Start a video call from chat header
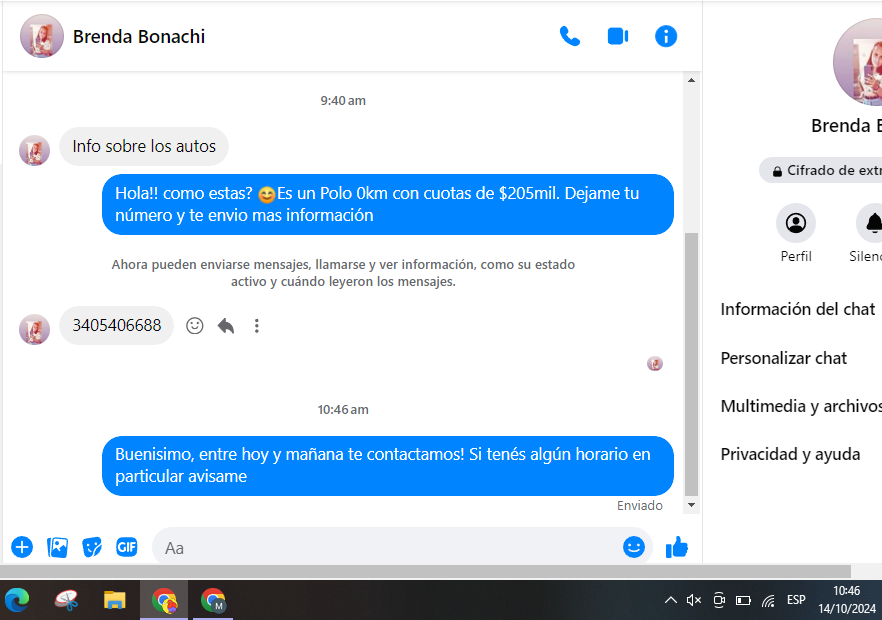The width and height of the screenshot is (882, 620). (618, 37)
